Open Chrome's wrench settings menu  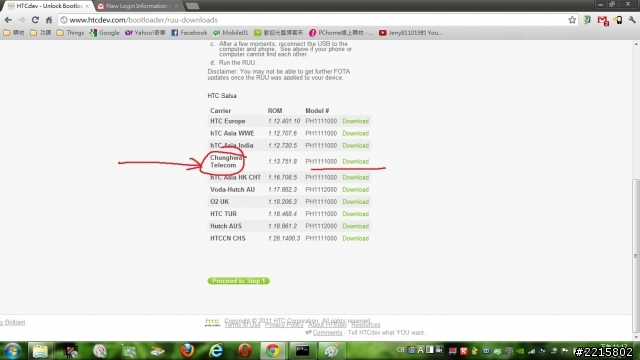tap(632, 20)
